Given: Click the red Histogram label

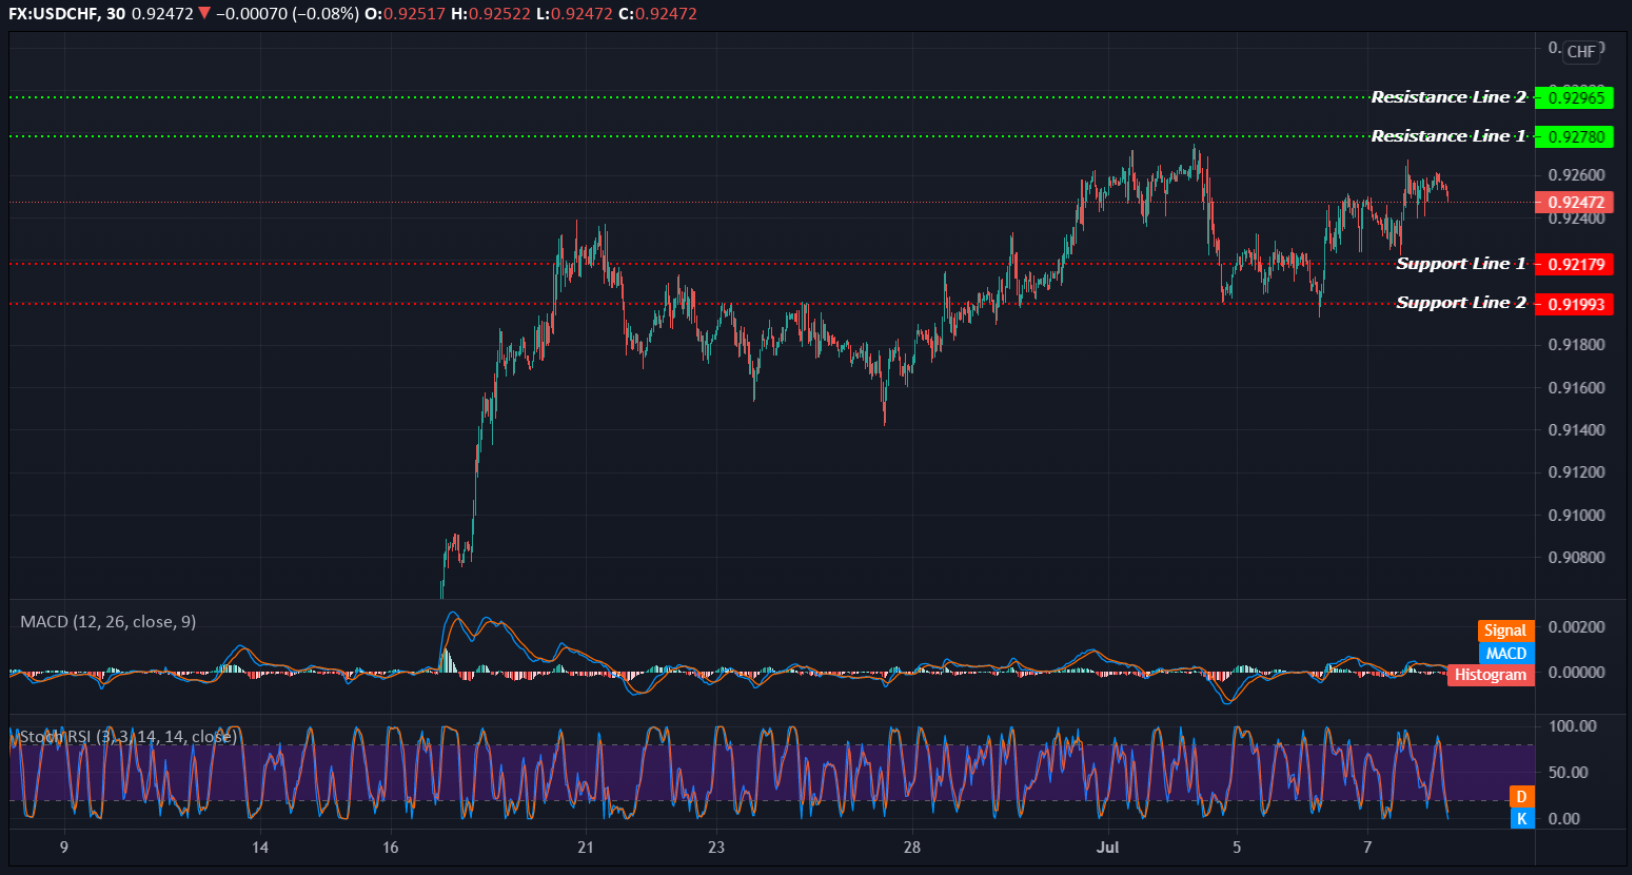Looking at the screenshot, I should point(1490,675).
